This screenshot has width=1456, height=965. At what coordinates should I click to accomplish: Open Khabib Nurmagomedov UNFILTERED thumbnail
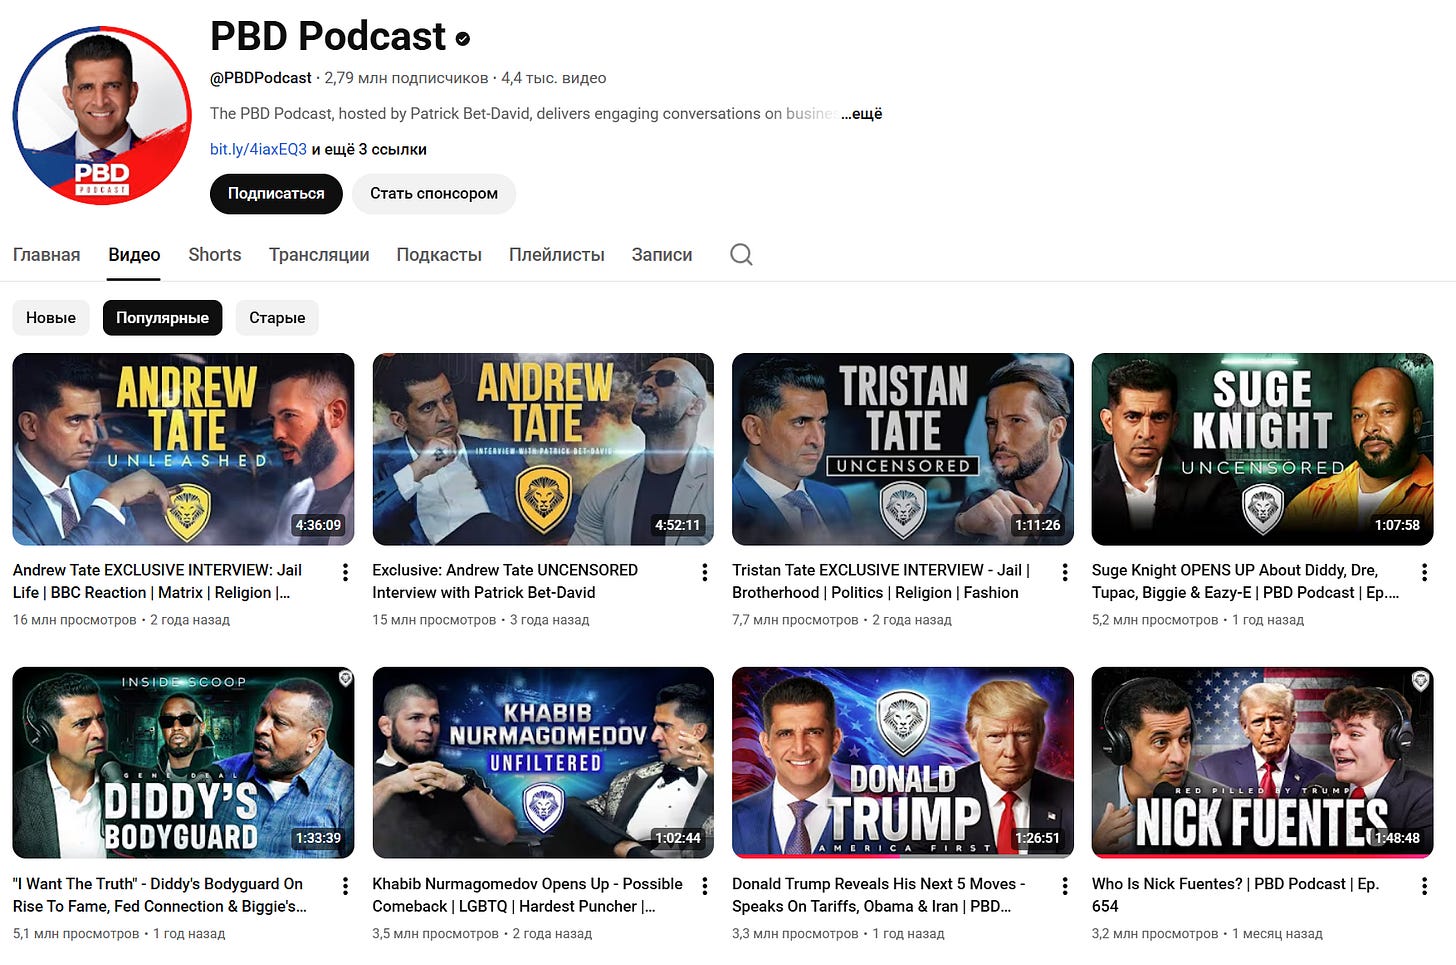coord(543,763)
